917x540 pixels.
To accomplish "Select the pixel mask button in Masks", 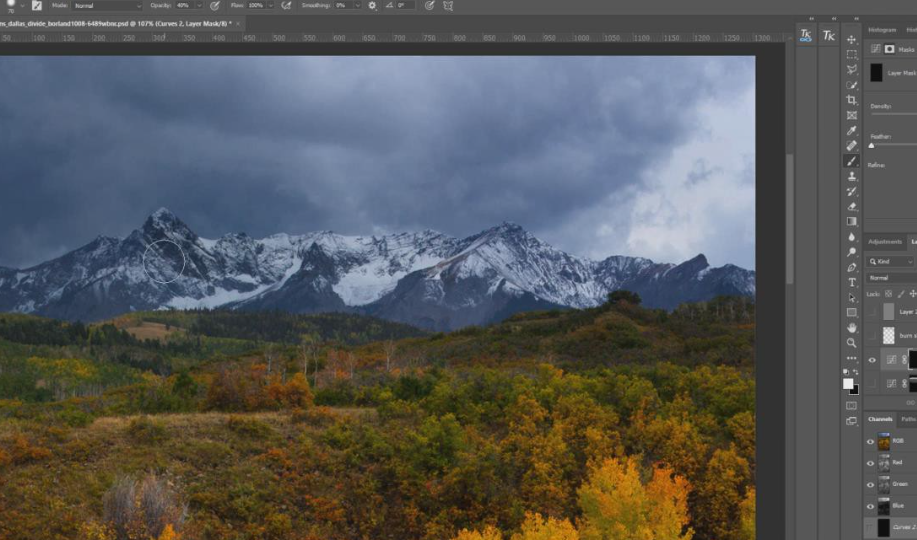I will (x=890, y=49).
